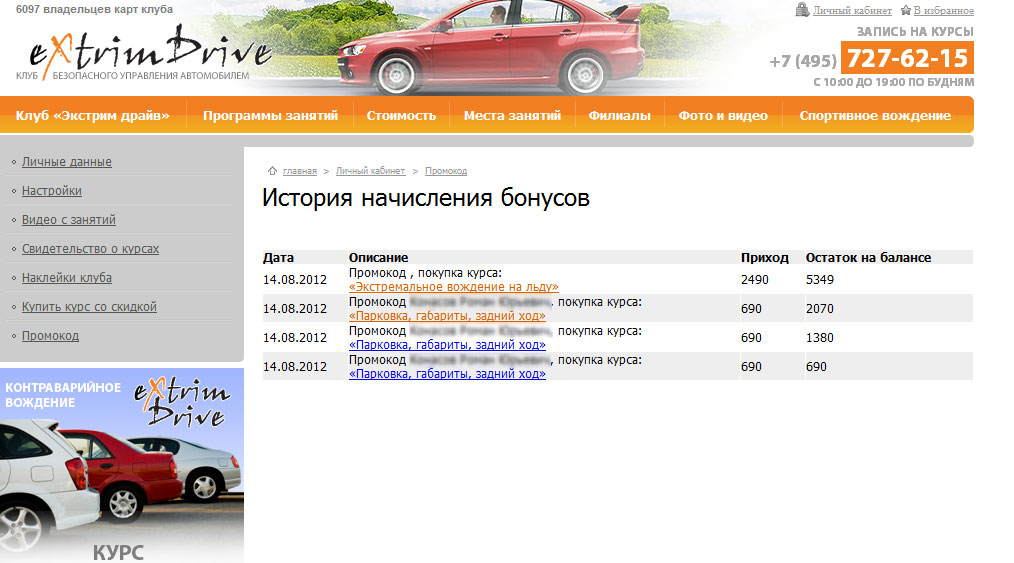This screenshot has width=1014, height=563.
Task: Go to the Стоимость menu item
Action: [x=401, y=116]
